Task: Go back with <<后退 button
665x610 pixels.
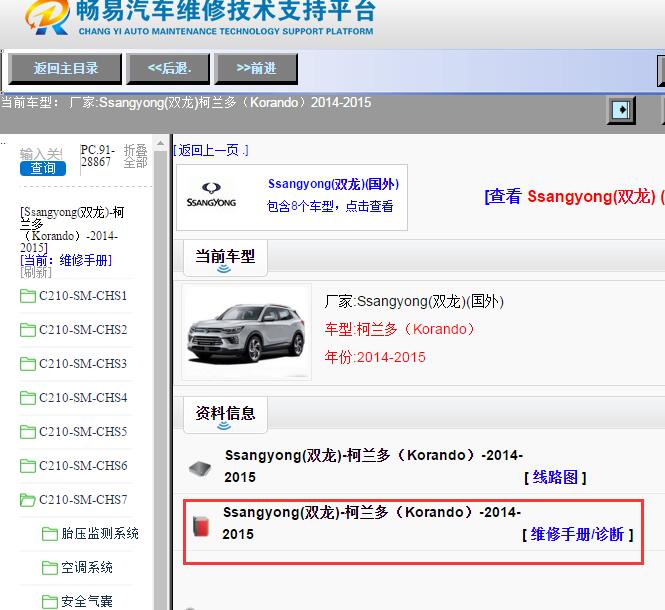Action: (168, 69)
